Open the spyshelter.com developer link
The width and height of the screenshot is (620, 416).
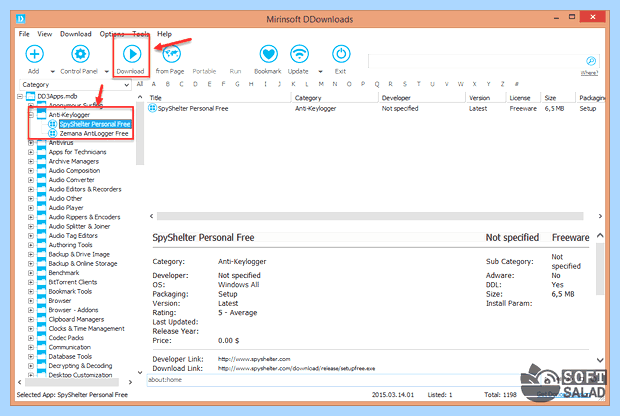(254, 359)
